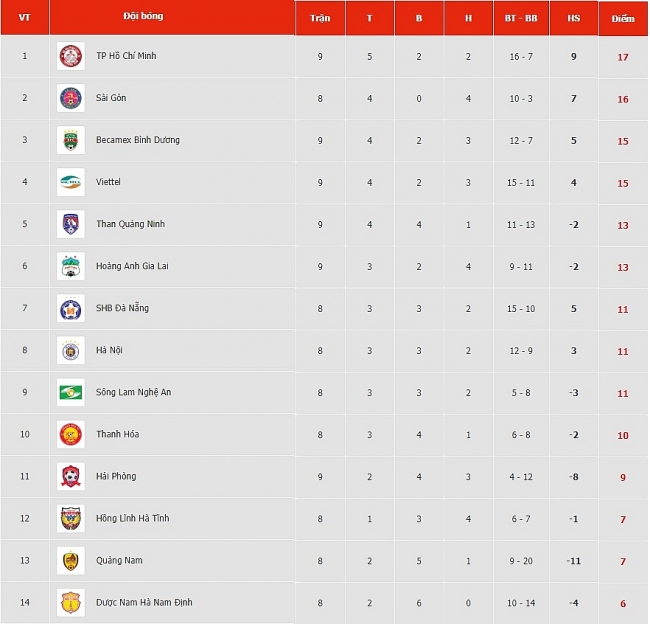The width and height of the screenshot is (650, 624).
Task: Click the Hồng Lĩnh Hà Tĩnh team name
Action: [133, 518]
